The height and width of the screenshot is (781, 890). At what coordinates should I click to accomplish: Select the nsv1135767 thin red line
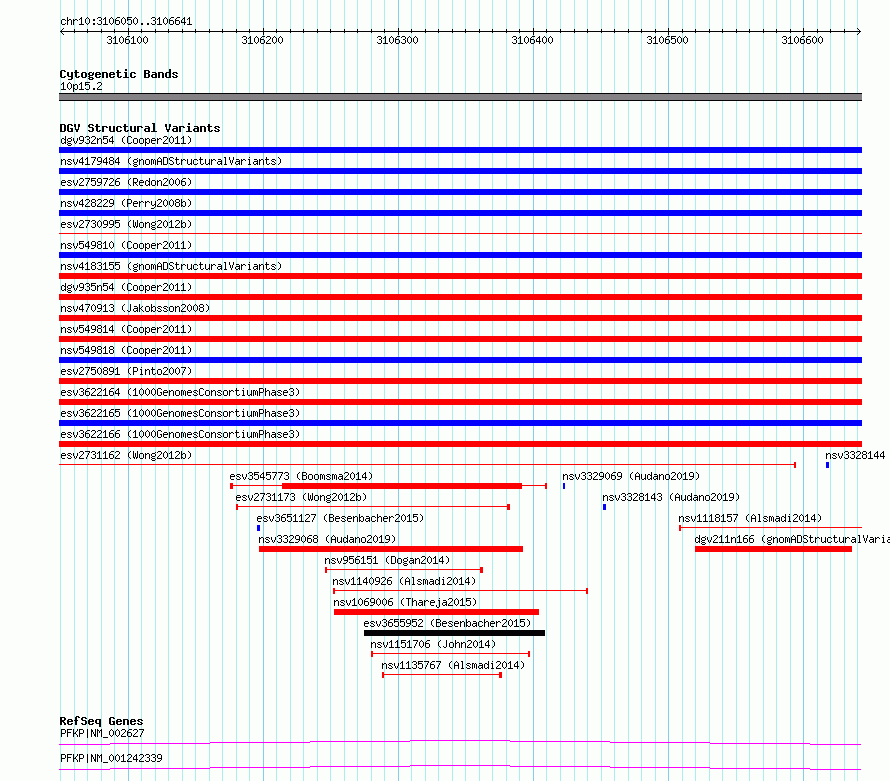click(x=442, y=675)
